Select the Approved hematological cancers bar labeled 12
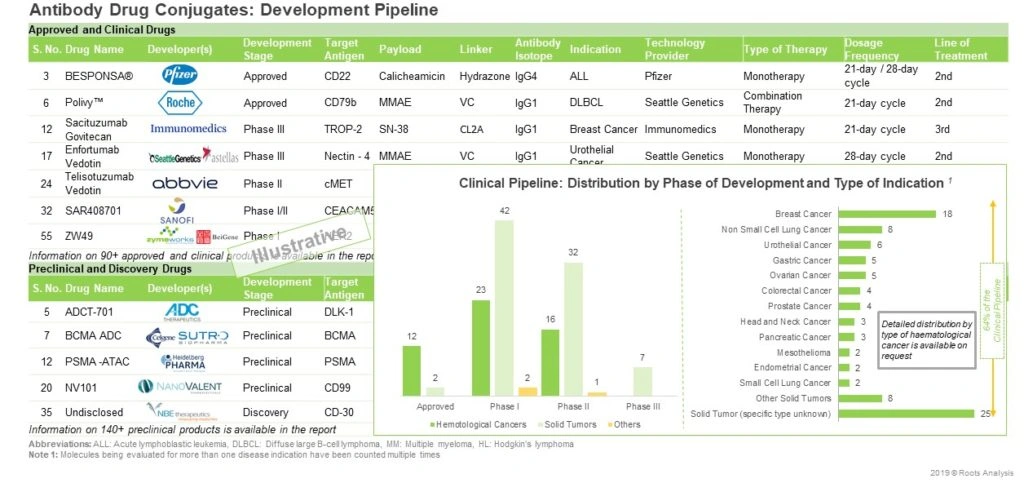This screenshot has width=1024, height=492. pyautogui.click(x=411, y=370)
